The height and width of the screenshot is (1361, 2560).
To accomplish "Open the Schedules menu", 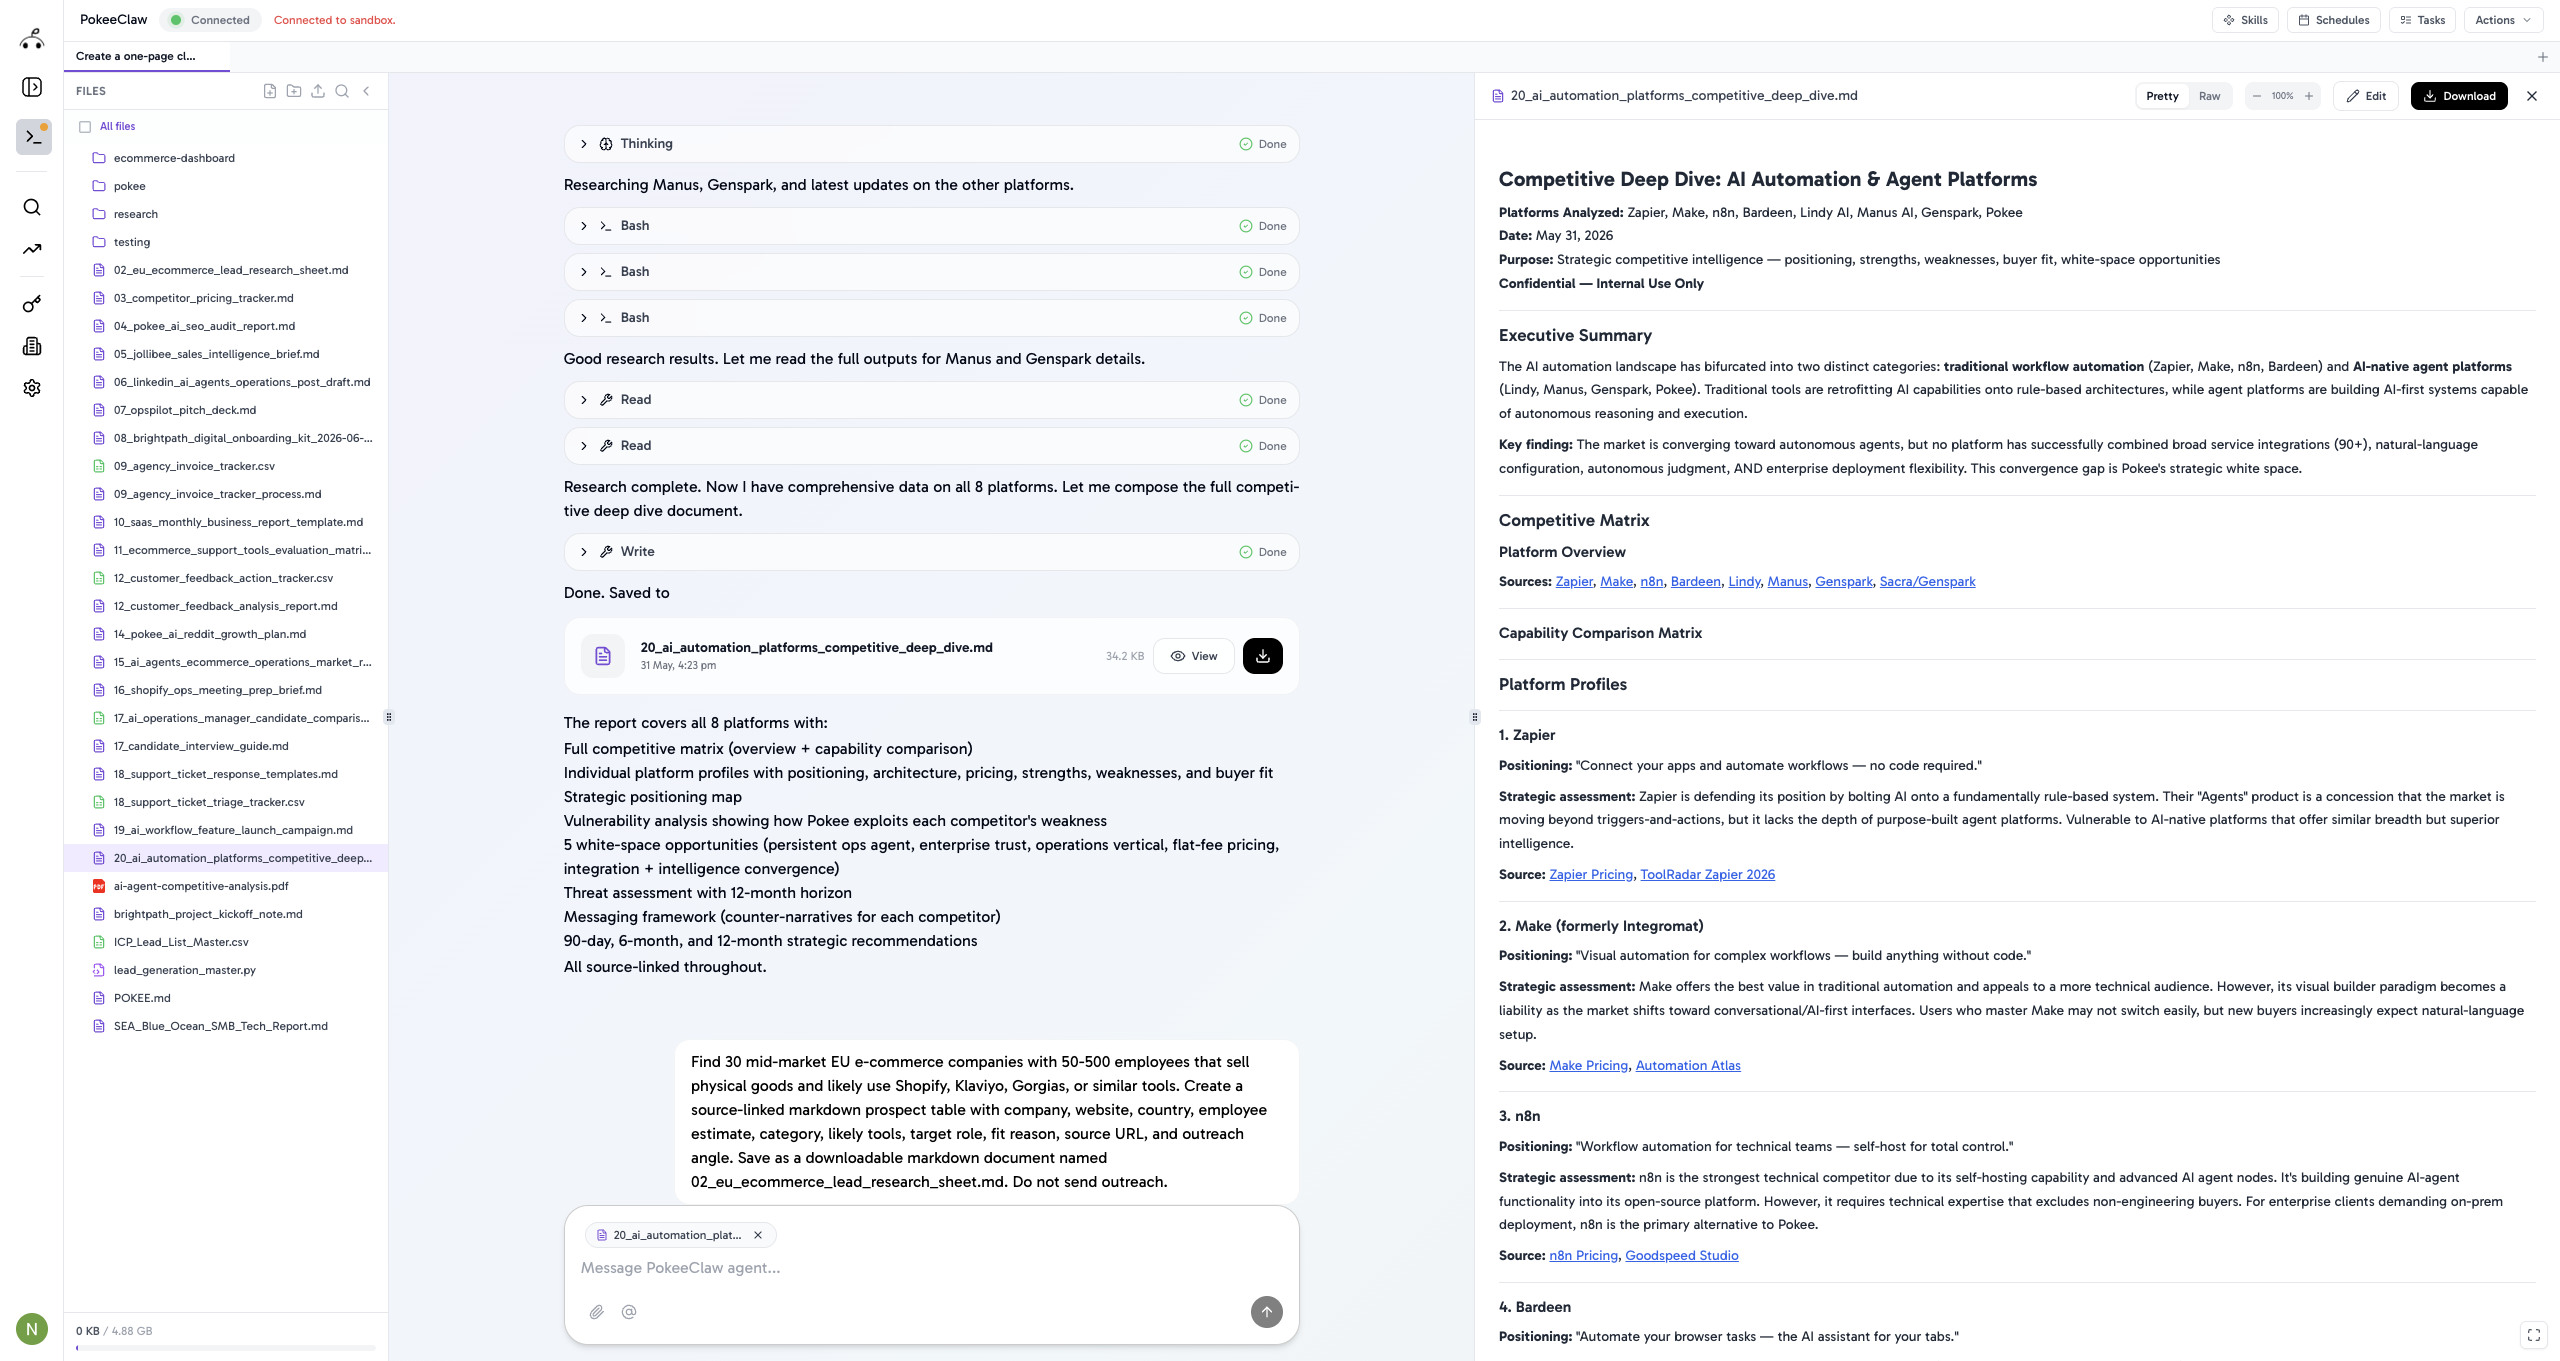I will pyautogui.click(x=2334, y=20).
